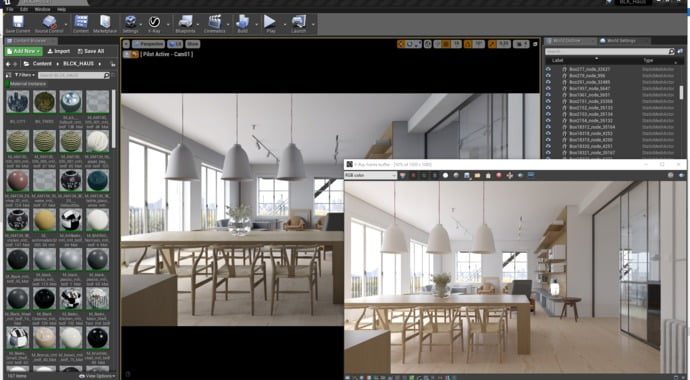Screen dimensions: 690x380
Task: Open the Help menu
Action: pyautogui.click(x=62, y=9)
